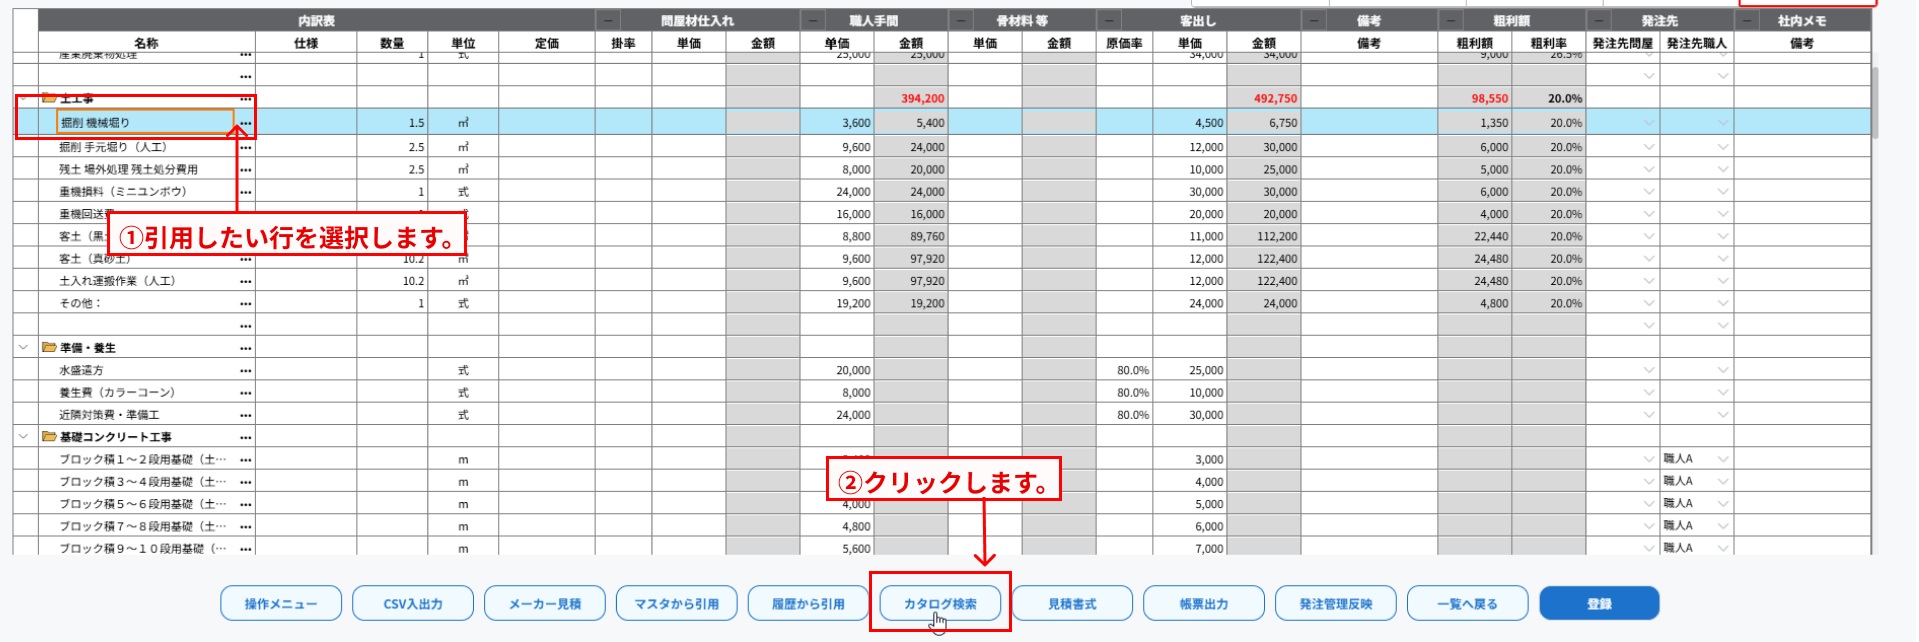Open 発注先問屋 dropdown in 掘削 機械掘り row

1649,123
